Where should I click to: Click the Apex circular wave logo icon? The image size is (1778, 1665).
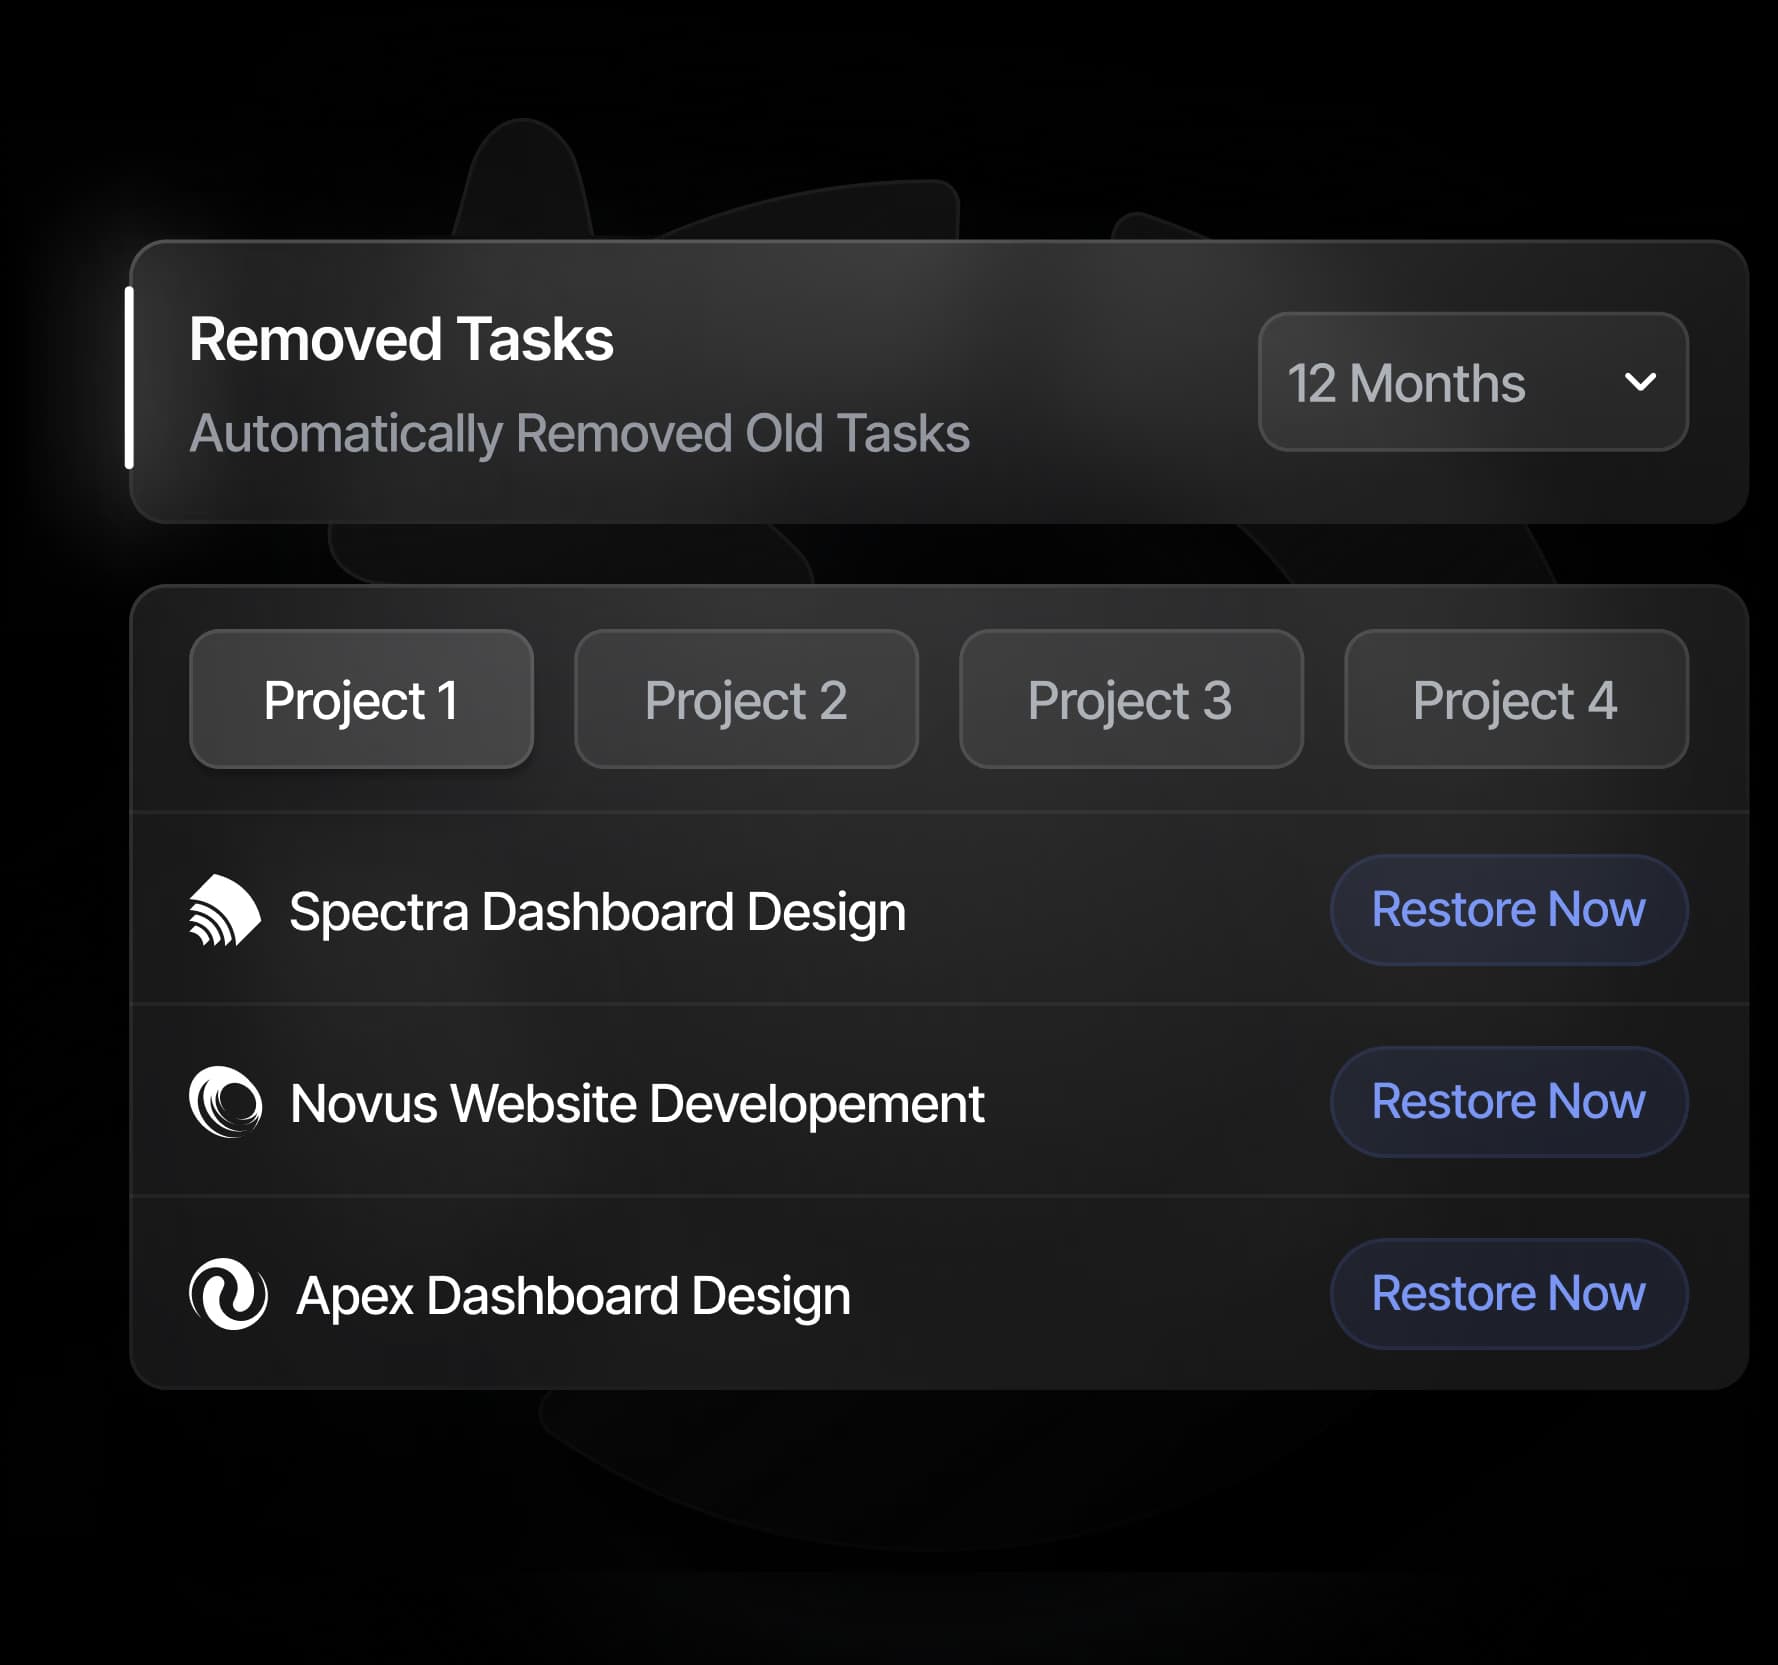coord(228,1294)
